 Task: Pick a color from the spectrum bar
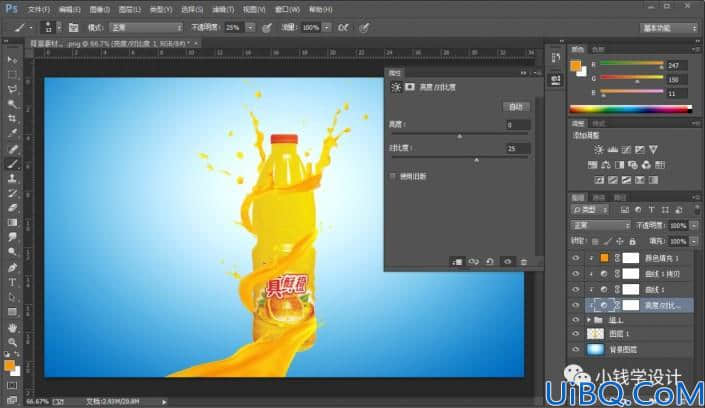click(x=630, y=109)
